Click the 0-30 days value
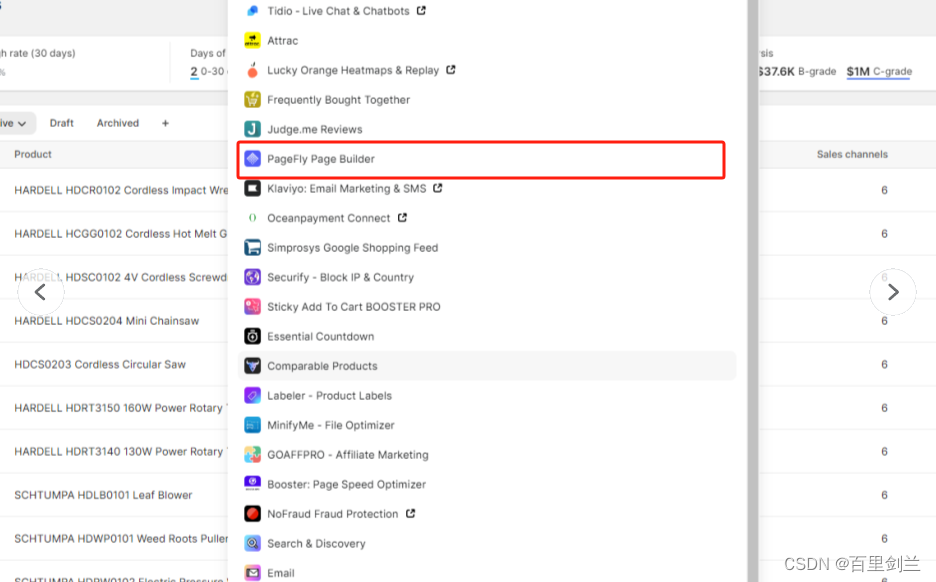The width and height of the screenshot is (936, 582). pyautogui.click(x=209, y=72)
